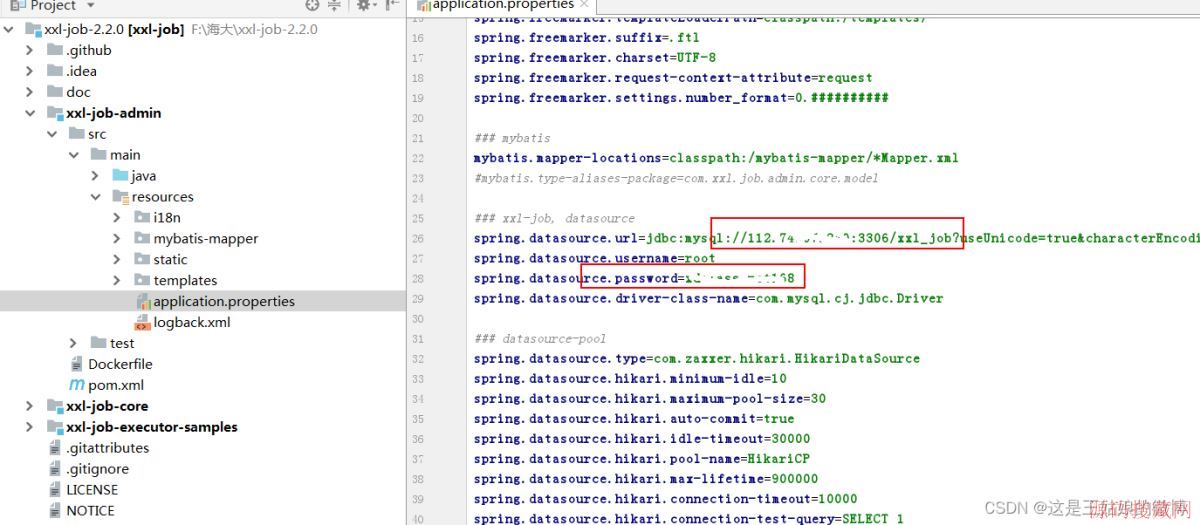The height and width of the screenshot is (525, 1200).
Task: Click the xxl-job-executor-samples module icon
Action: [55, 427]
